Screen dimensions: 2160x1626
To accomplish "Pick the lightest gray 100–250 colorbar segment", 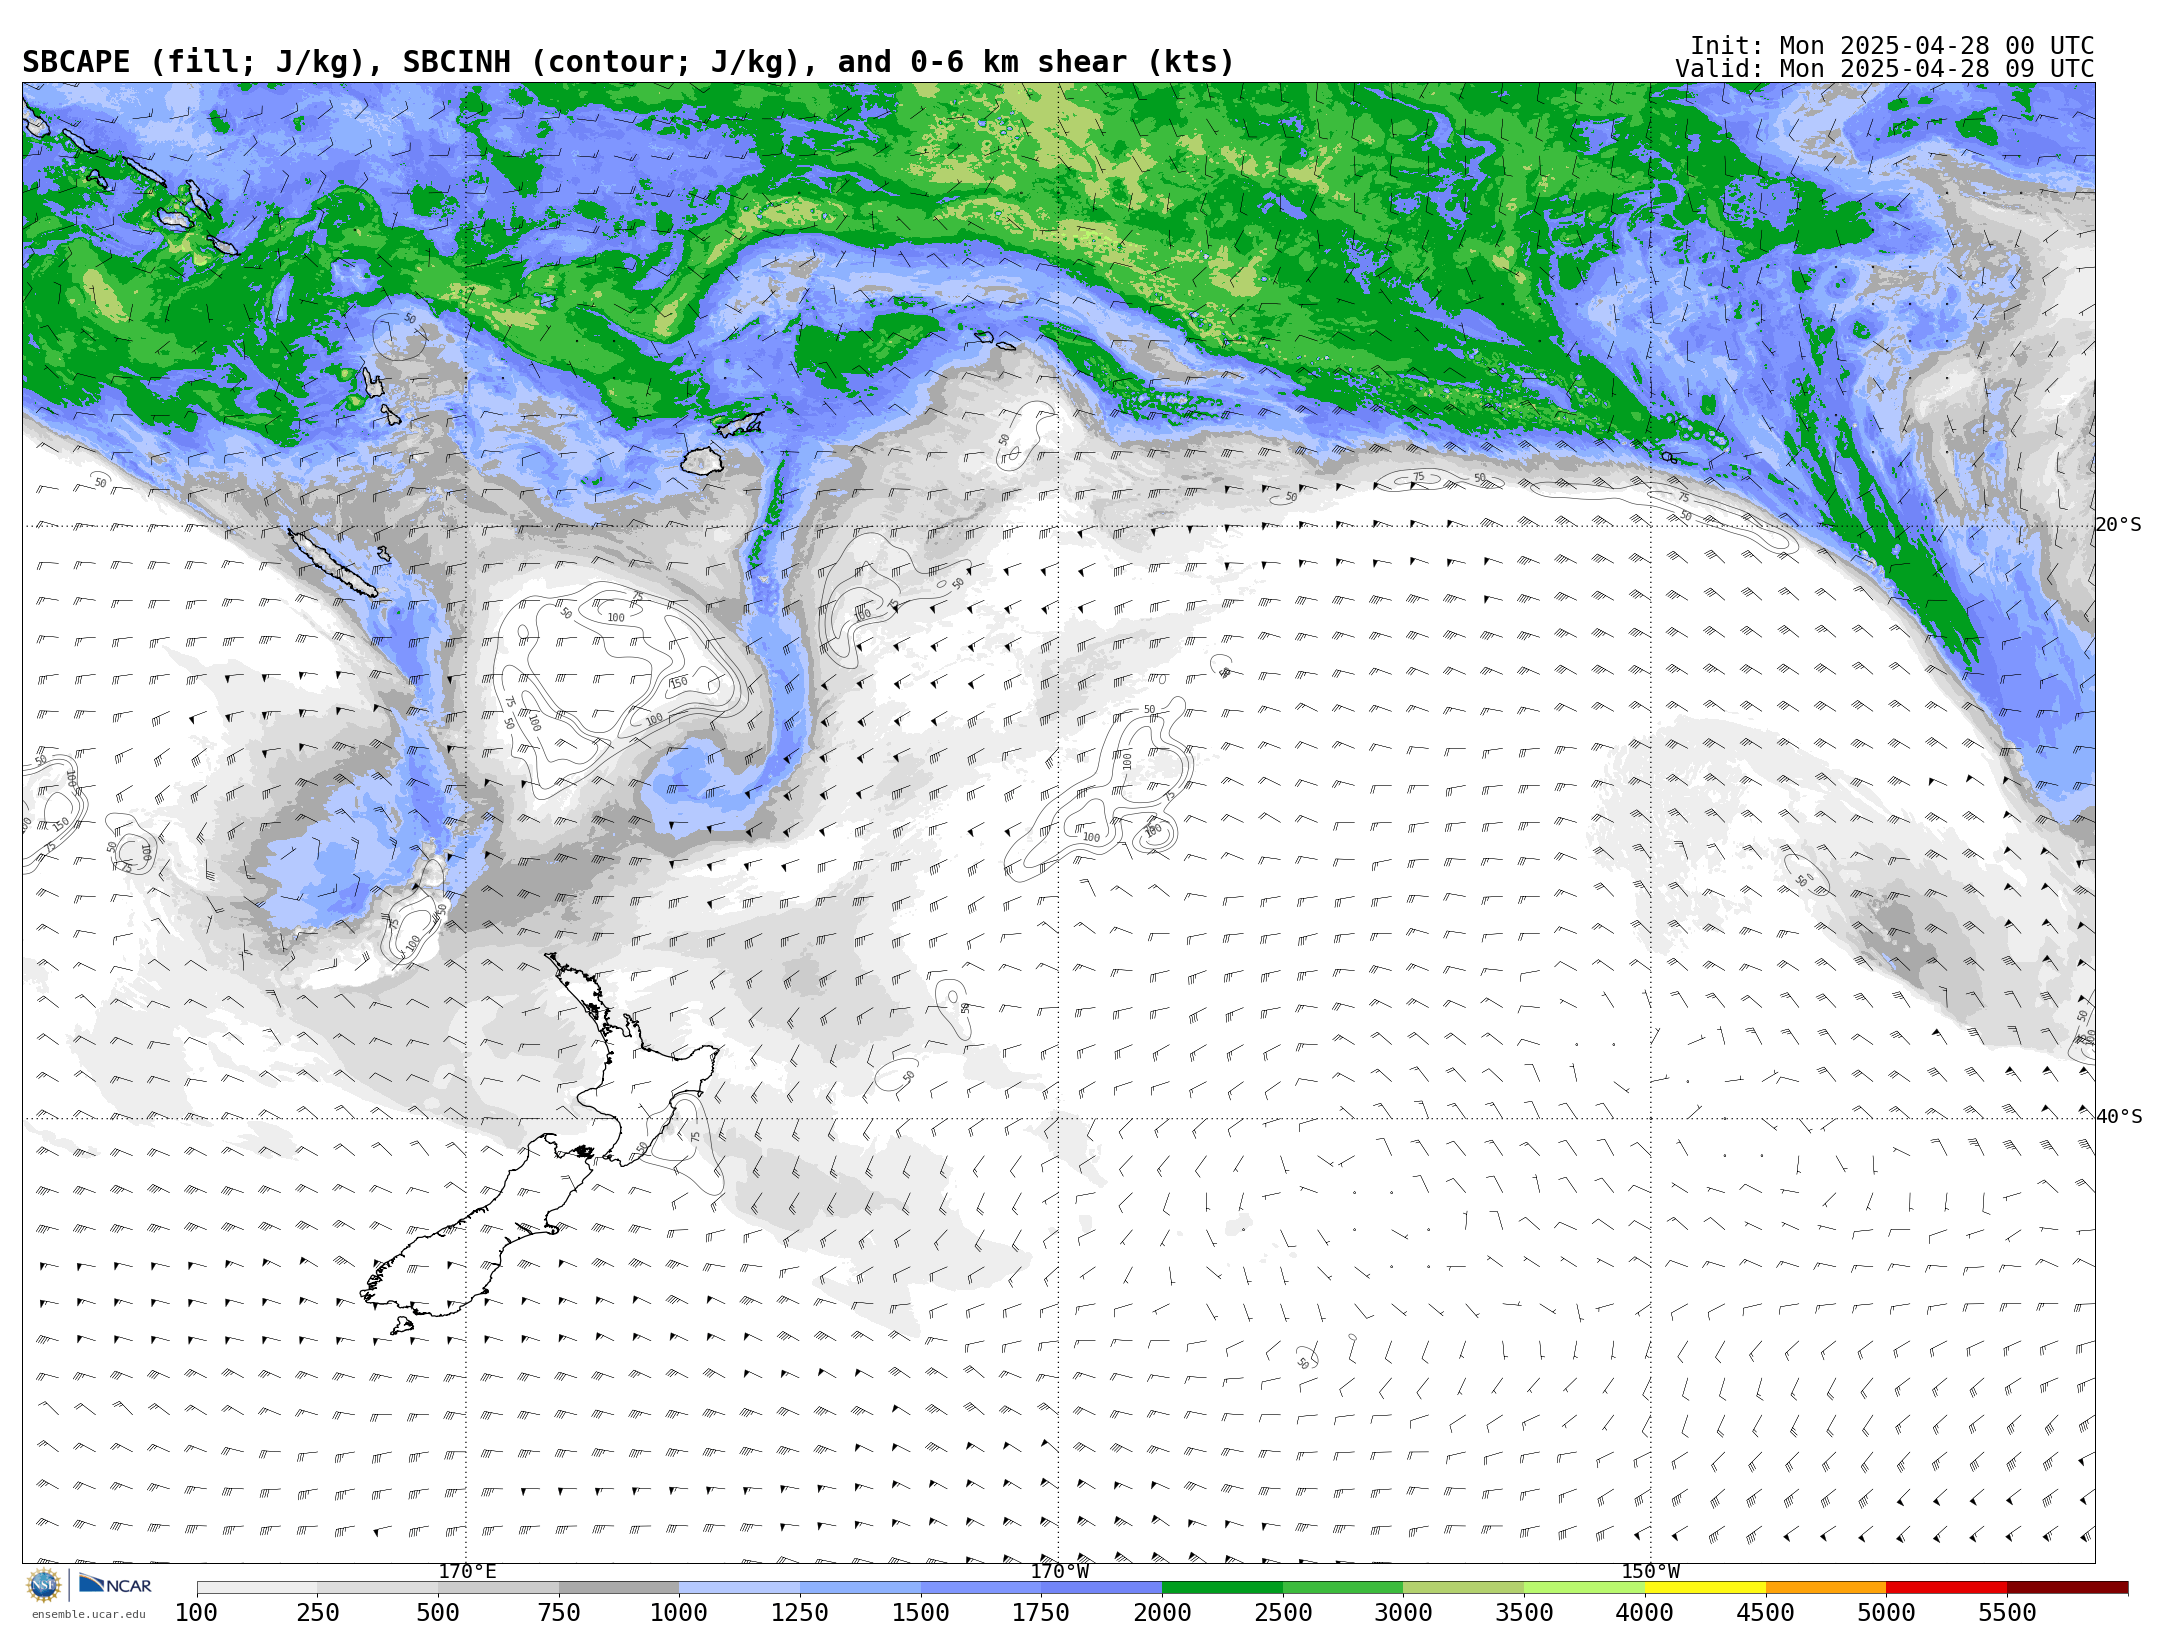I will click(x=257, y=1588).
